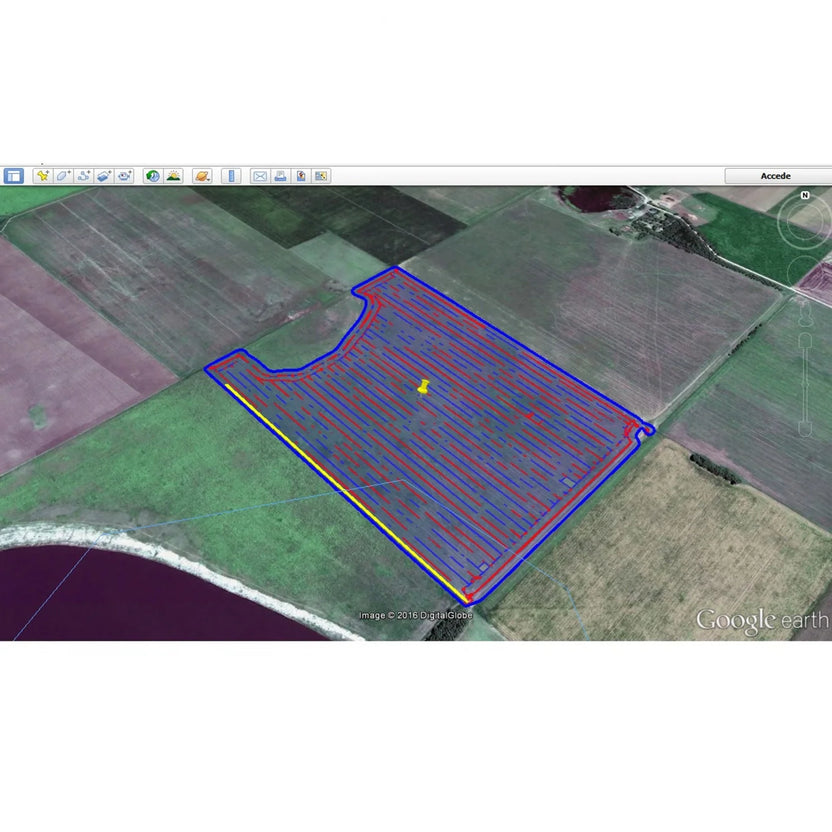This screenshot has height=832, width=832.
Task: Open the planet switcher dropdown
Action: point(202,176)
